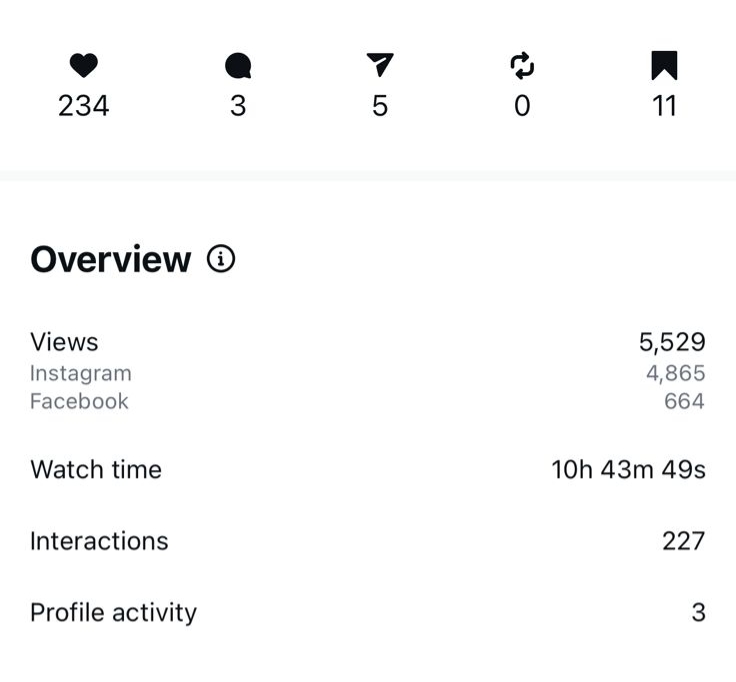This screenshot has height=682, width=736.
Task: Open the Watch time metric
Action: (x=96, y=469)
